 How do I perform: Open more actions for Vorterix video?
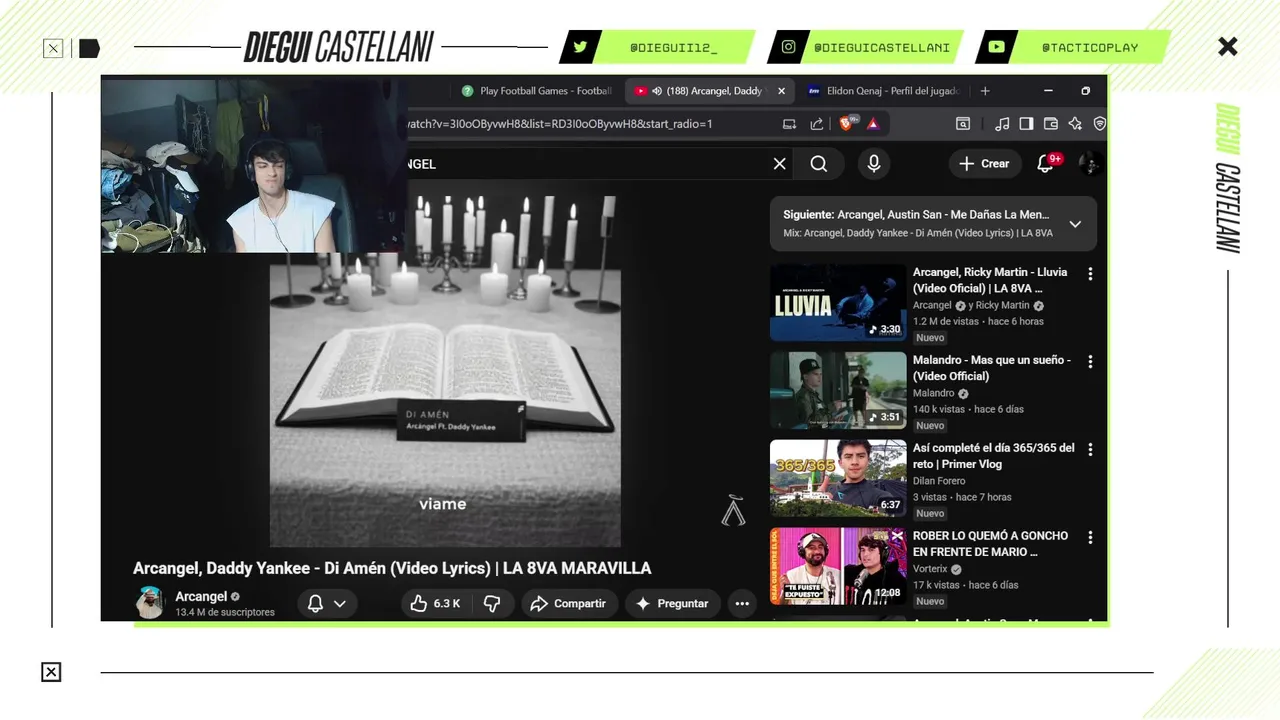coord(1090,538)
